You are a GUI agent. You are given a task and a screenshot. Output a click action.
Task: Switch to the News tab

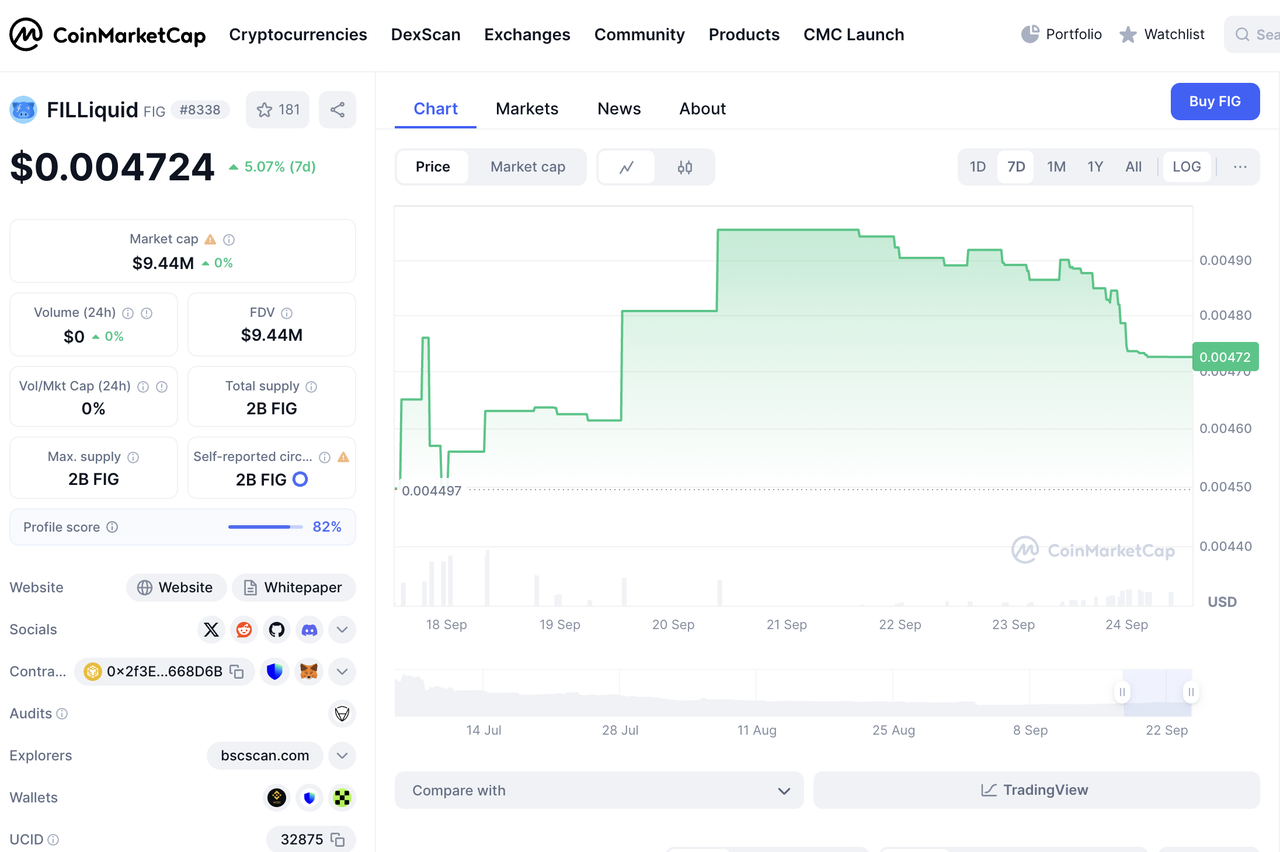pos(619,109)
